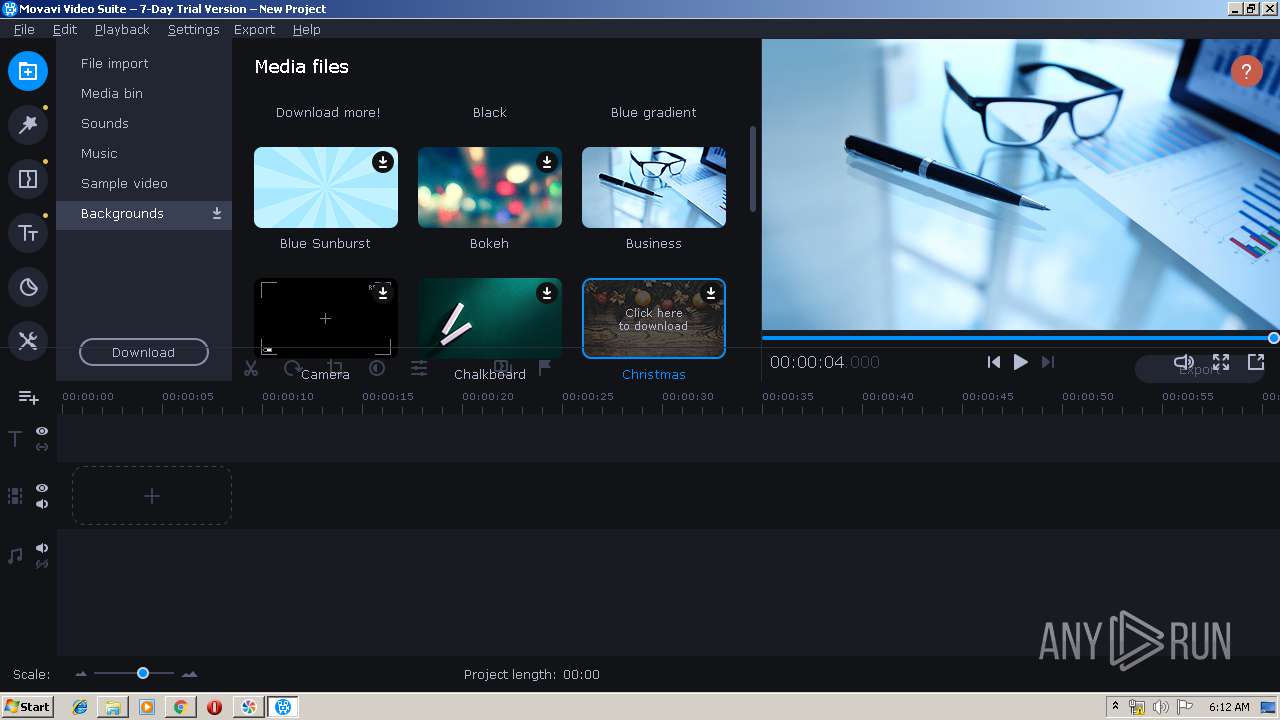Open the Color adjustments tool
The width and height of the screenshot is (1280, 720).
pyautogui.click(x=377, y=368)
